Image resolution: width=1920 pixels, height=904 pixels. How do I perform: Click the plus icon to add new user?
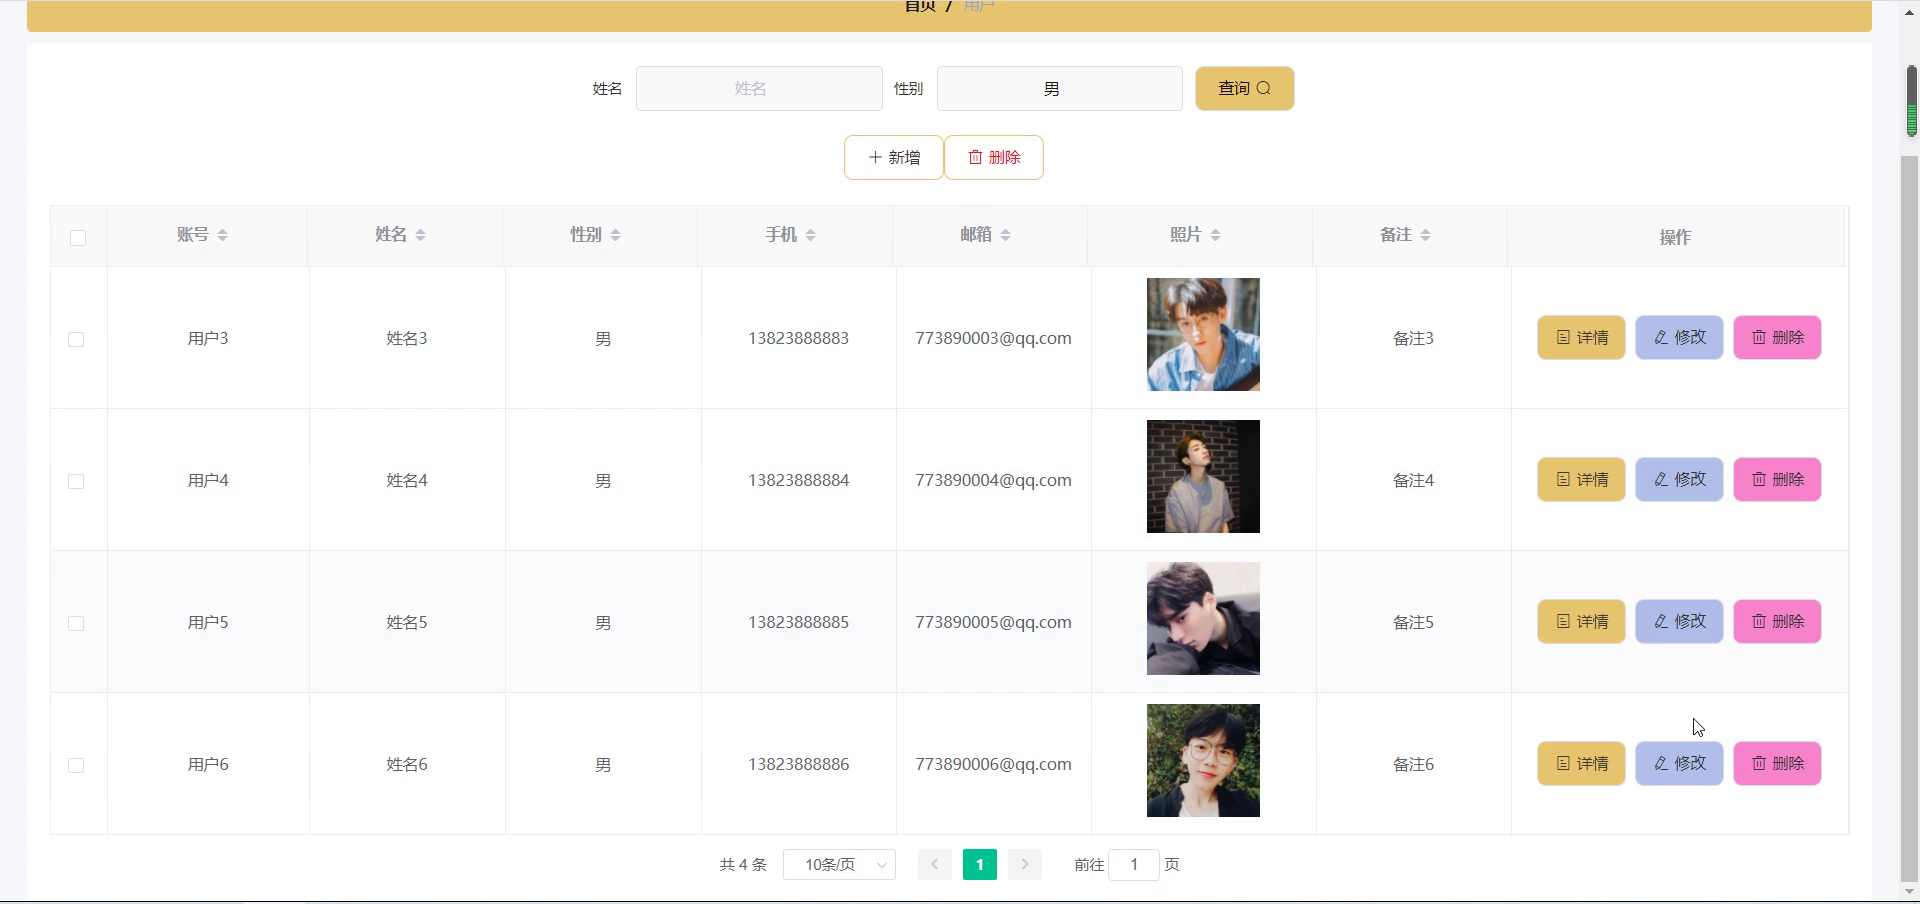[x=875, y=157]
